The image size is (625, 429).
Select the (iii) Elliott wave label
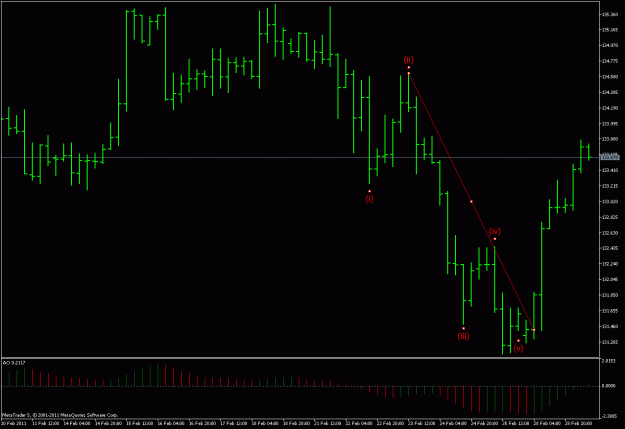(464, 336)
